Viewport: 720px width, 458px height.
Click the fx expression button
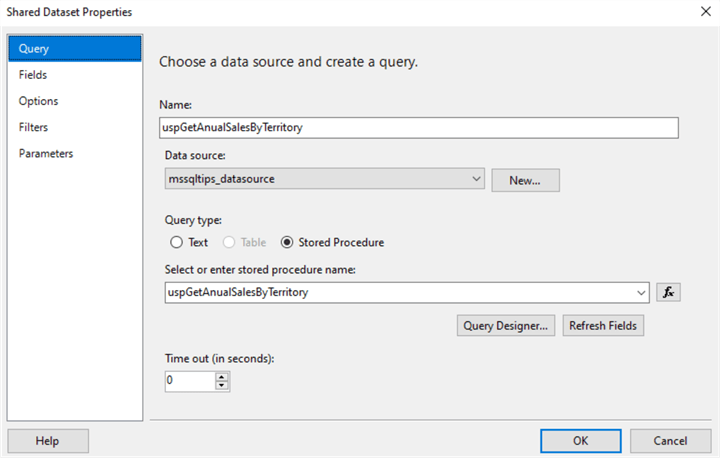[x=669, y=292]
